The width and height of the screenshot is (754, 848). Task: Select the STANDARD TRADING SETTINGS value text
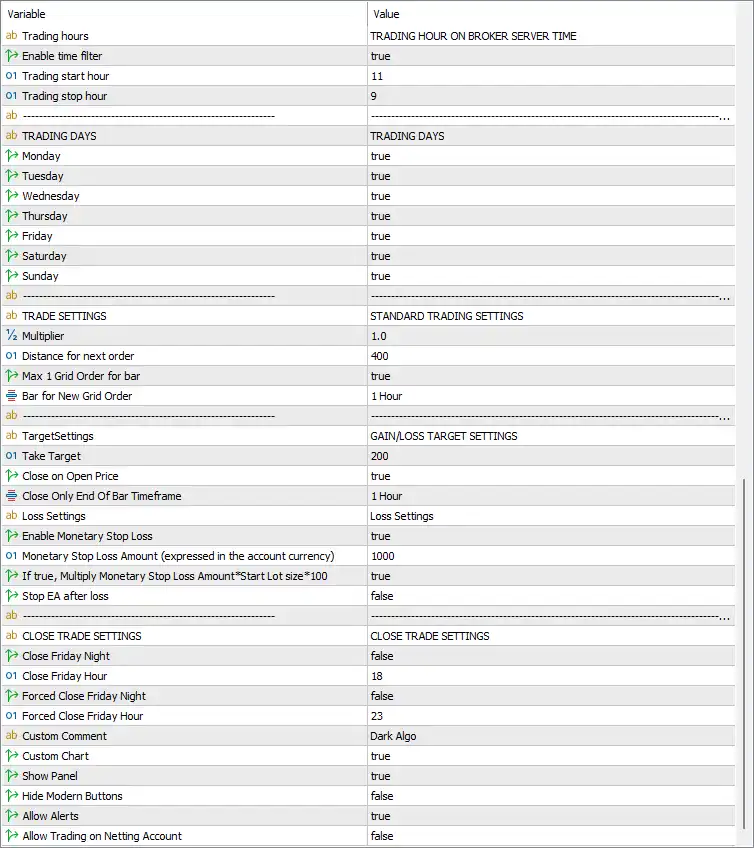pos(447,316)
